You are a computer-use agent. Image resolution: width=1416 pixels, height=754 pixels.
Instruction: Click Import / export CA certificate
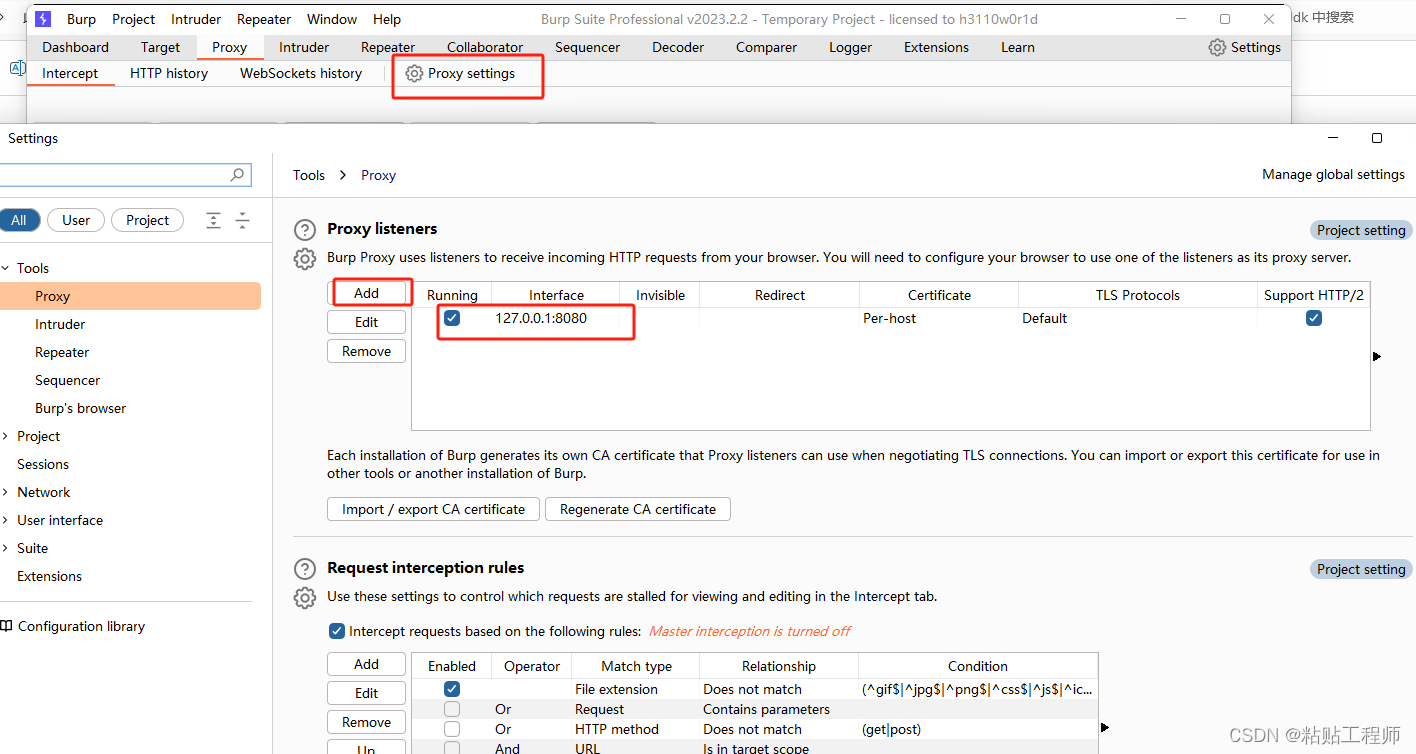coord(433,509)
